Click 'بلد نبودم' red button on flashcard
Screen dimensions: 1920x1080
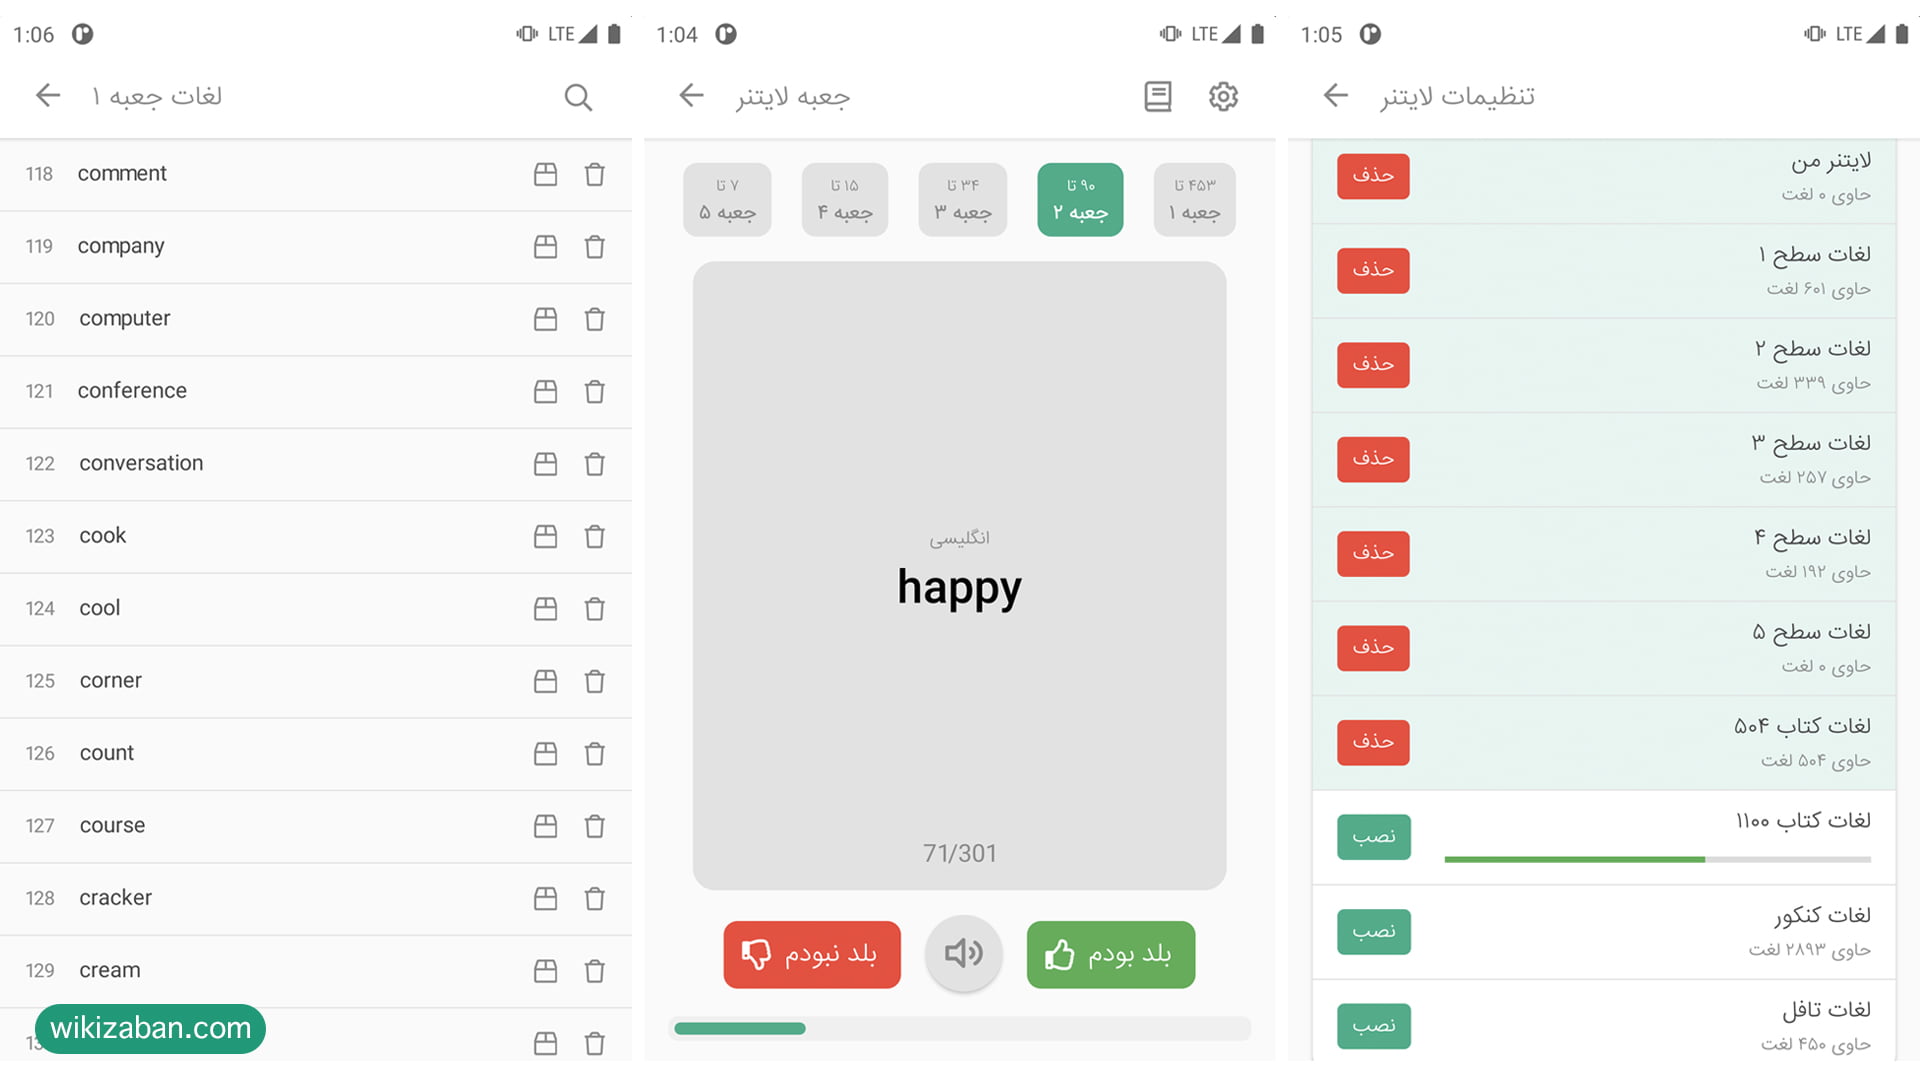tap(810, 953)
